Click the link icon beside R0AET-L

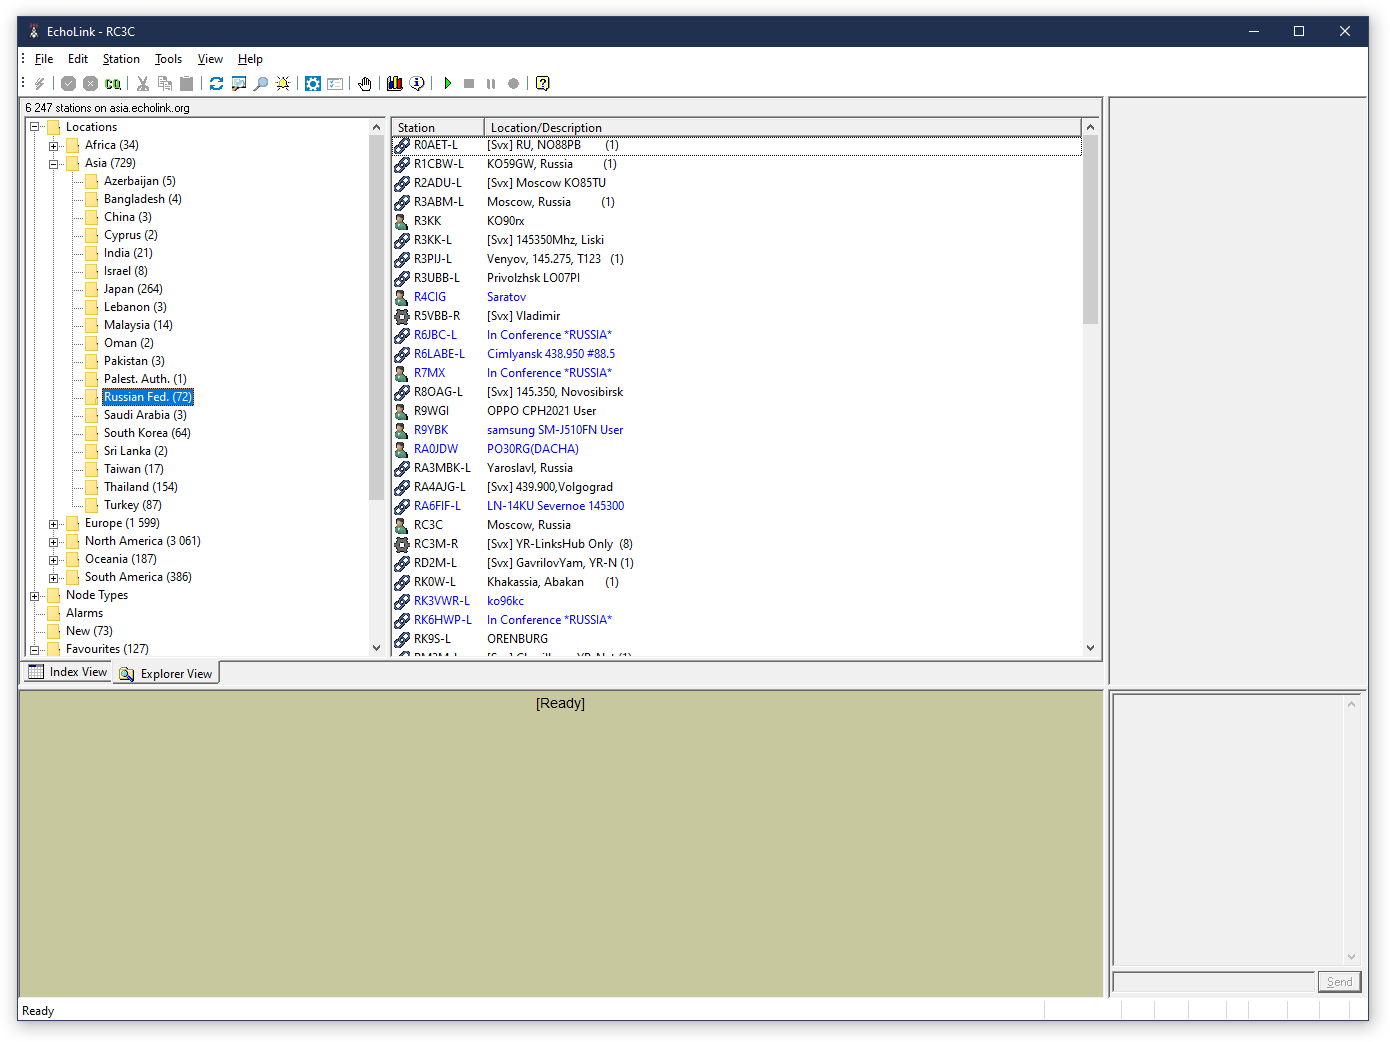click(x=402, y=145)
